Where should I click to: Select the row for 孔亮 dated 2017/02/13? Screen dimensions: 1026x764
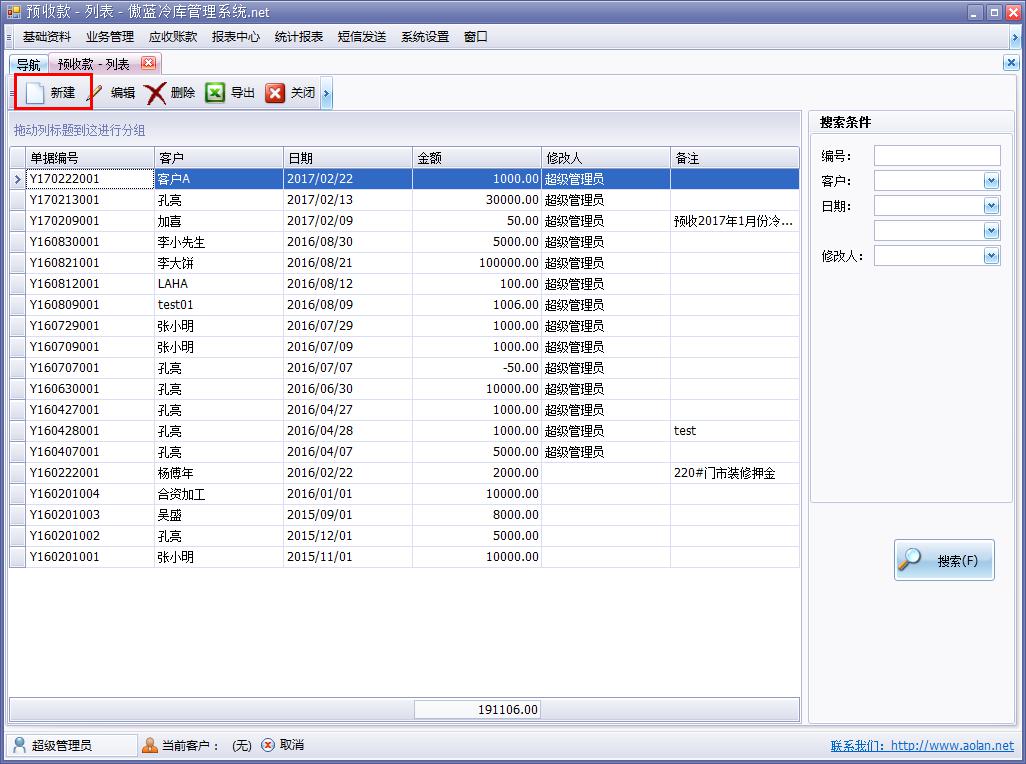(250, 200)
